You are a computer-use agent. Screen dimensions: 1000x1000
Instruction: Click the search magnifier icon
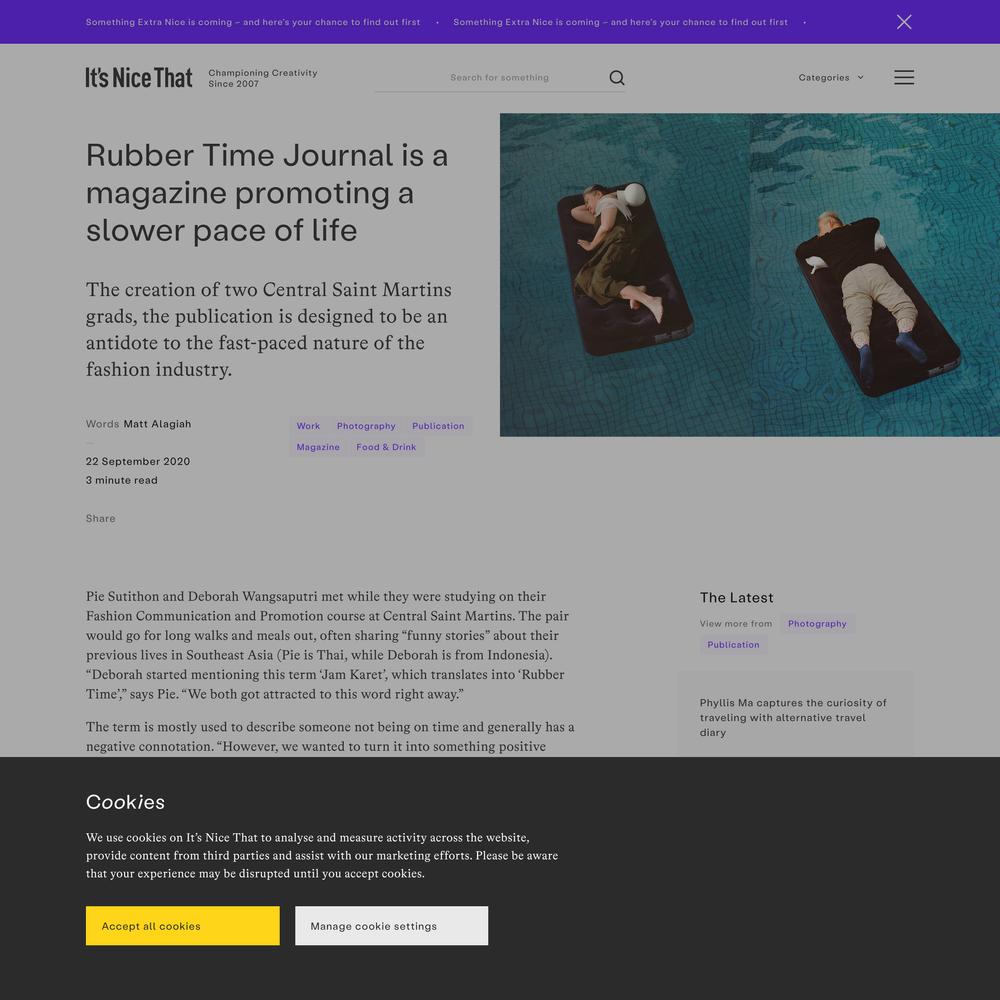pos(617,78)
